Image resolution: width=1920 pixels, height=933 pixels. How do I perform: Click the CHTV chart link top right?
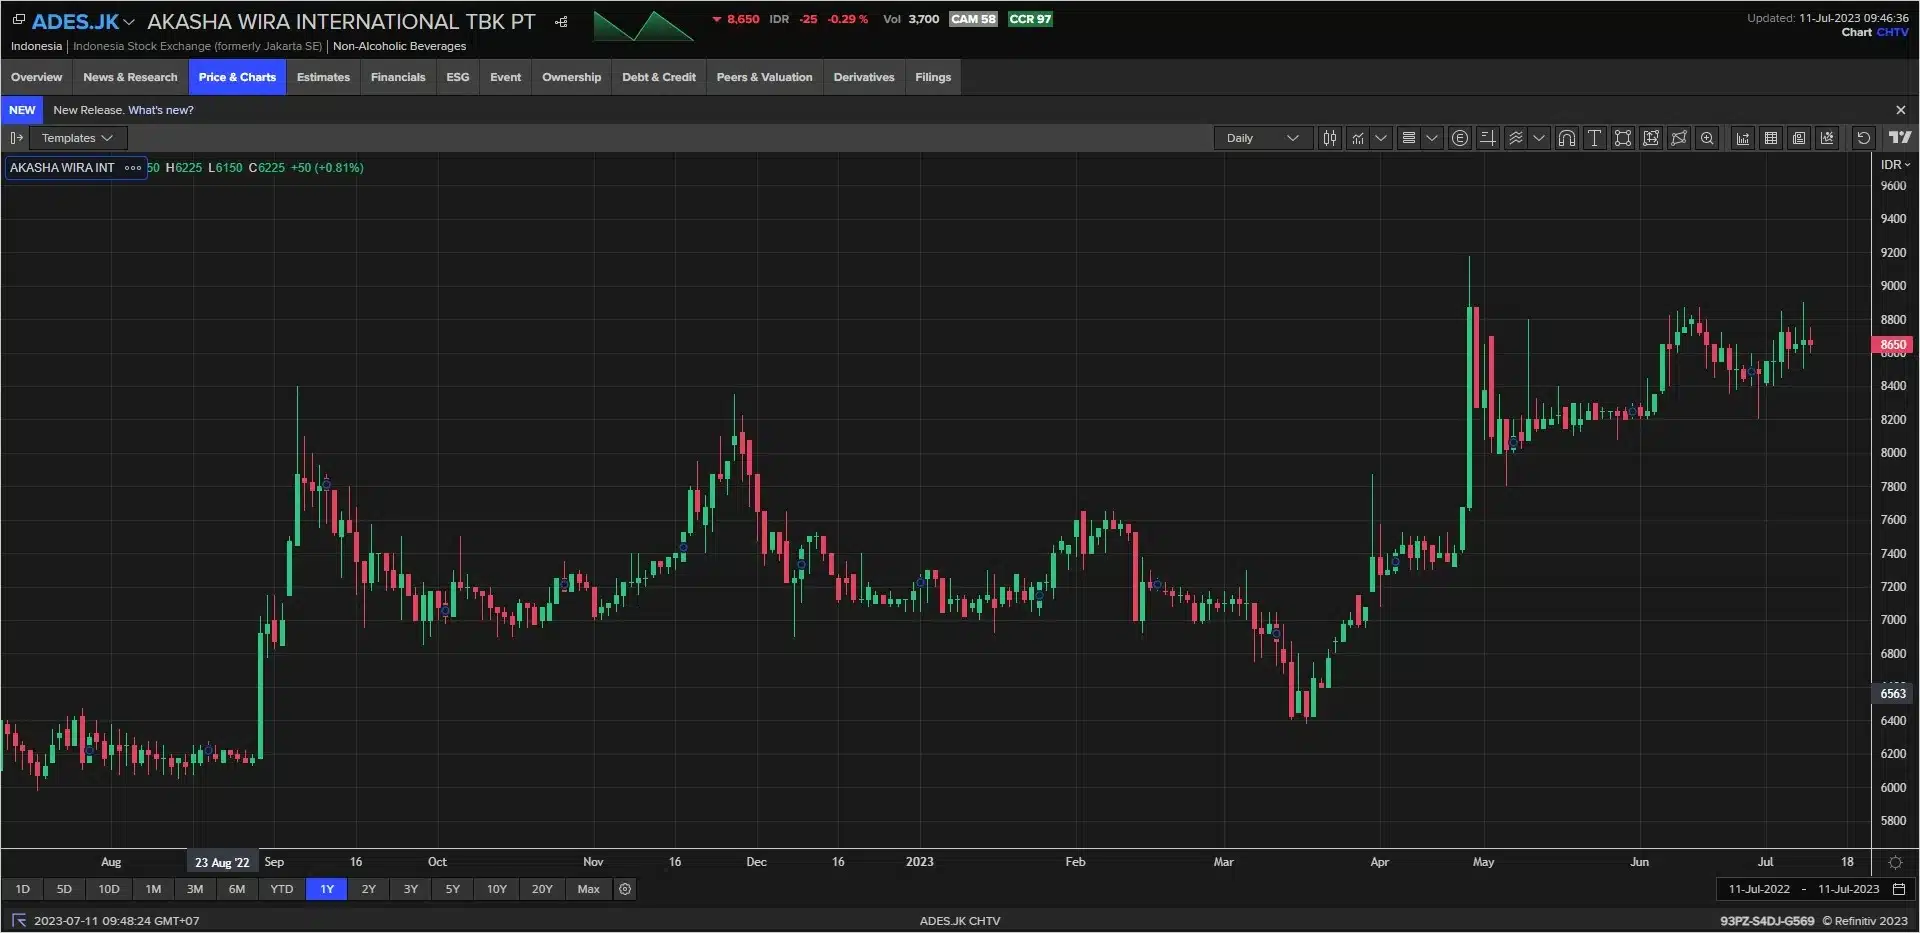click(x=1892, y=32)
